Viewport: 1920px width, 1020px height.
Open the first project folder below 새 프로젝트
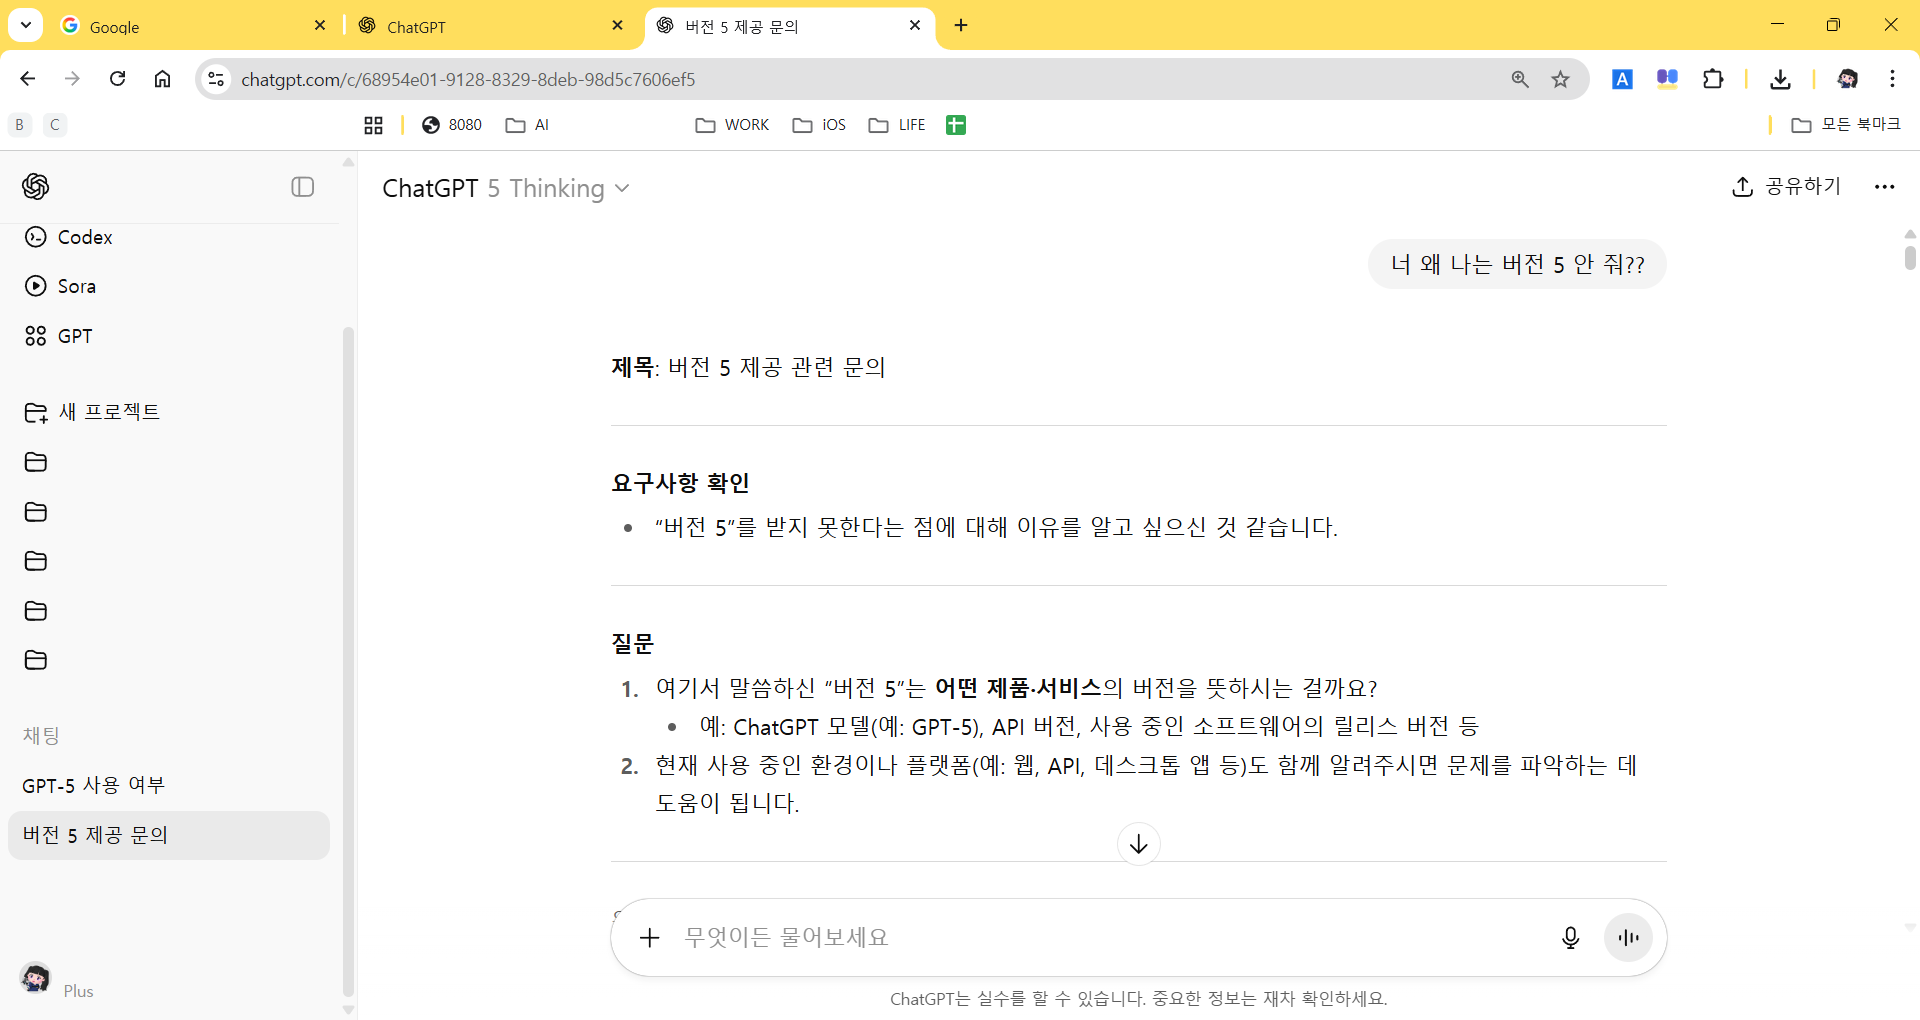[x=36, y=462]
